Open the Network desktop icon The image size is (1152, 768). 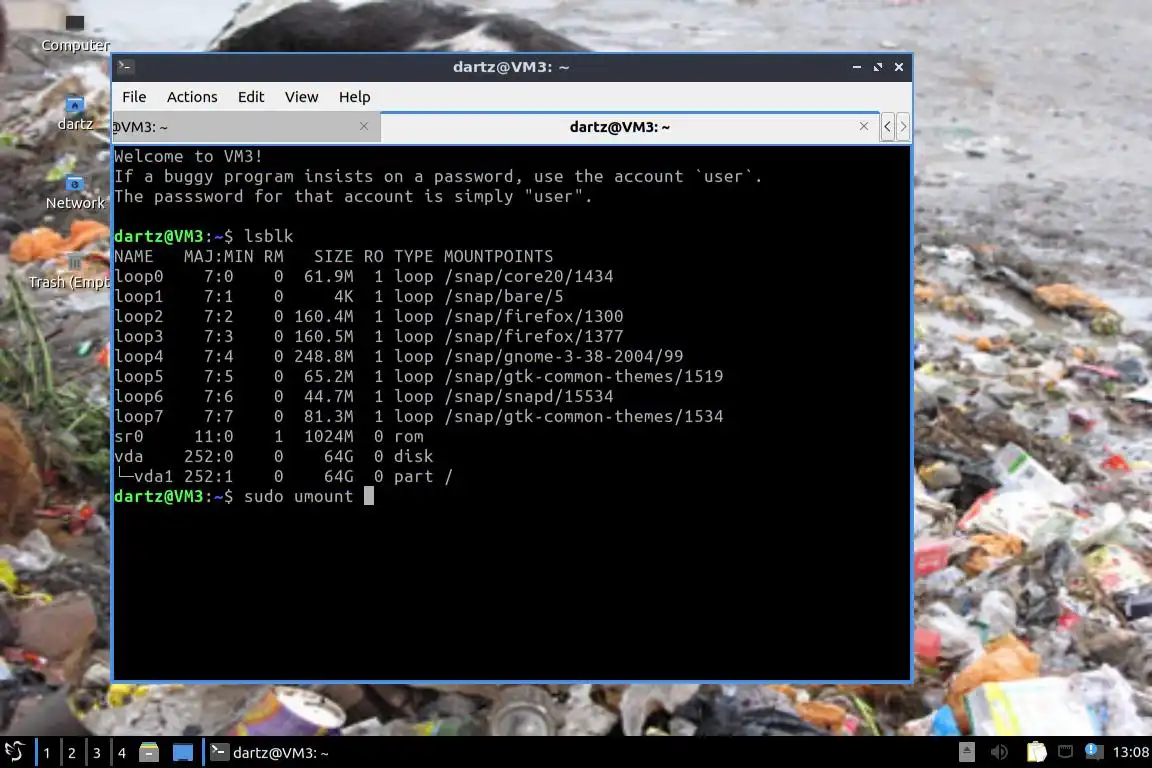[x=75, y=193]
